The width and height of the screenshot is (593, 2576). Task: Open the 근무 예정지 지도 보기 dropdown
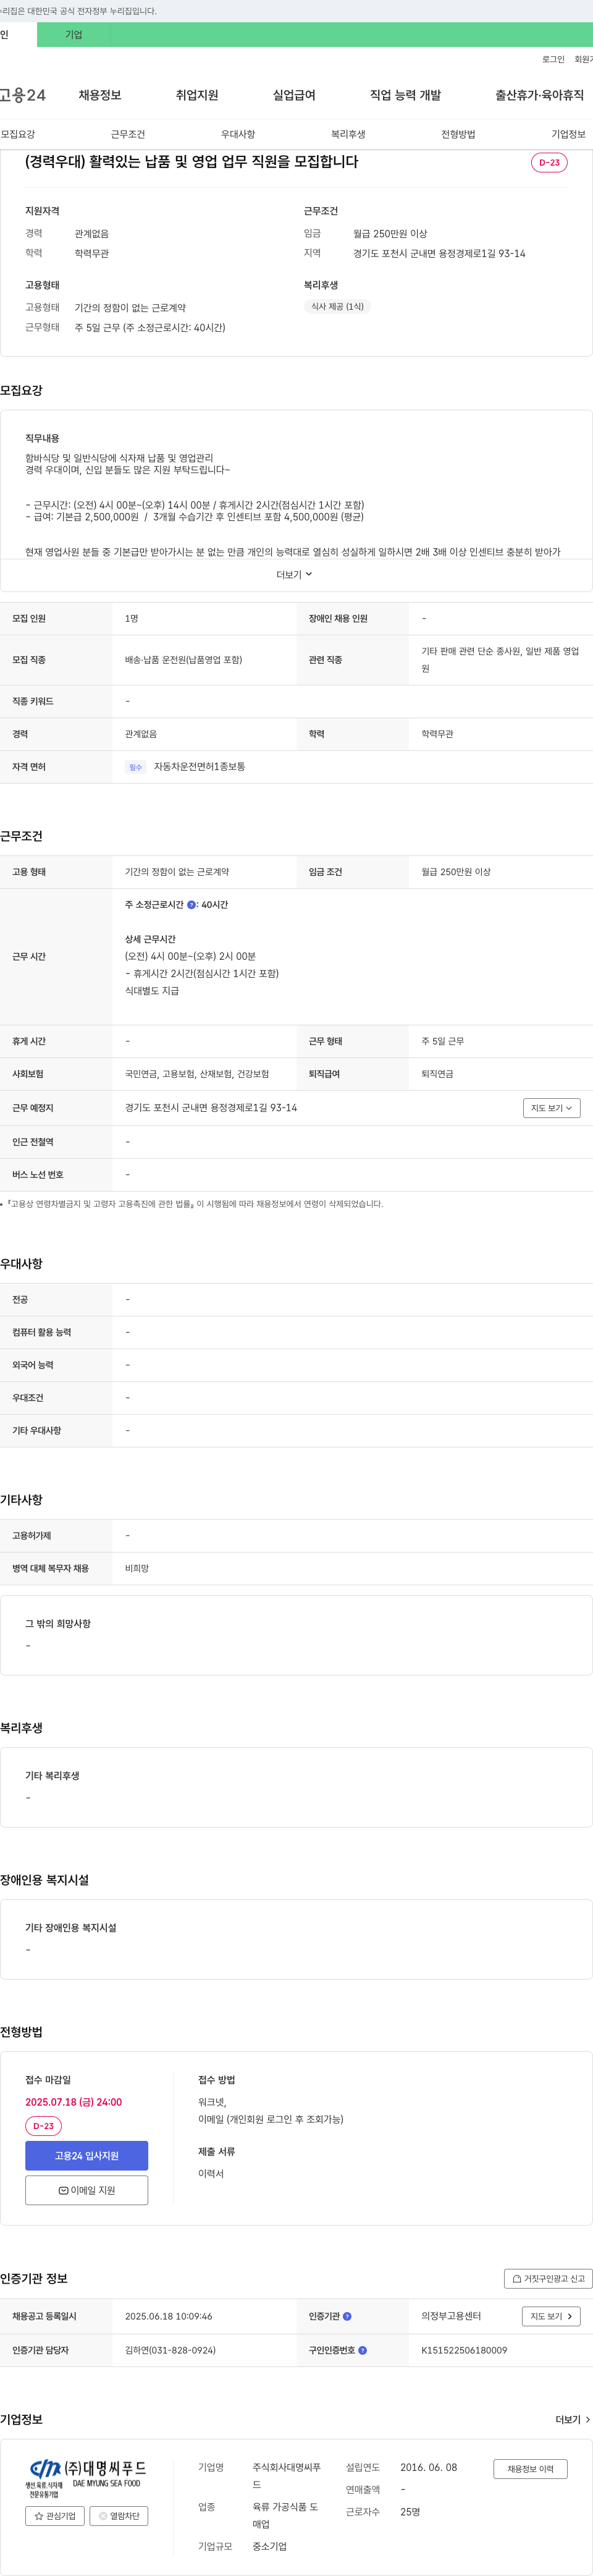point(551,1108)
